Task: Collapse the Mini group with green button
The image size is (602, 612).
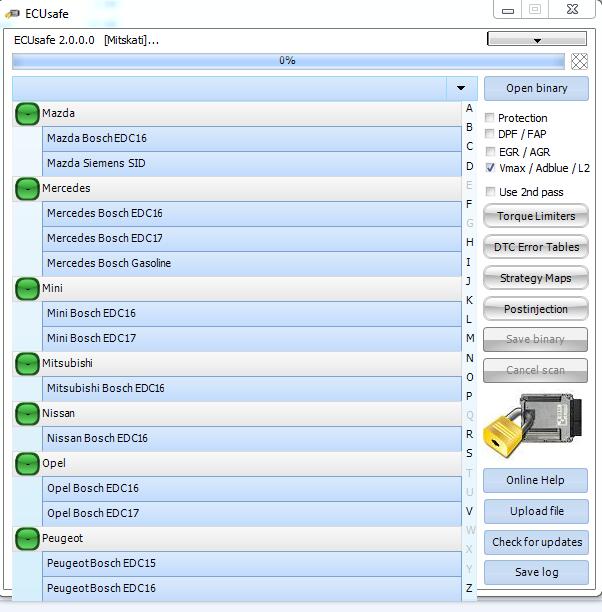Action: tap(27, 289)
